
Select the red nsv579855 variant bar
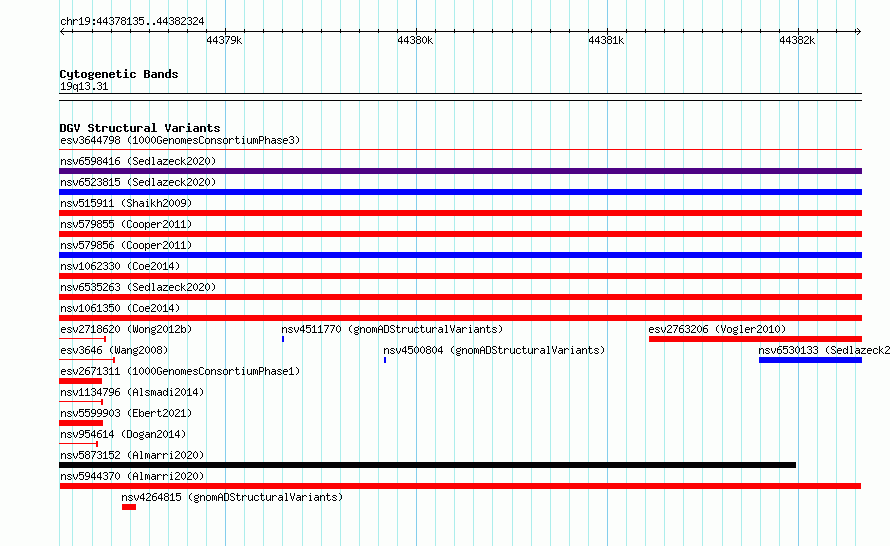tap(460, 234)
